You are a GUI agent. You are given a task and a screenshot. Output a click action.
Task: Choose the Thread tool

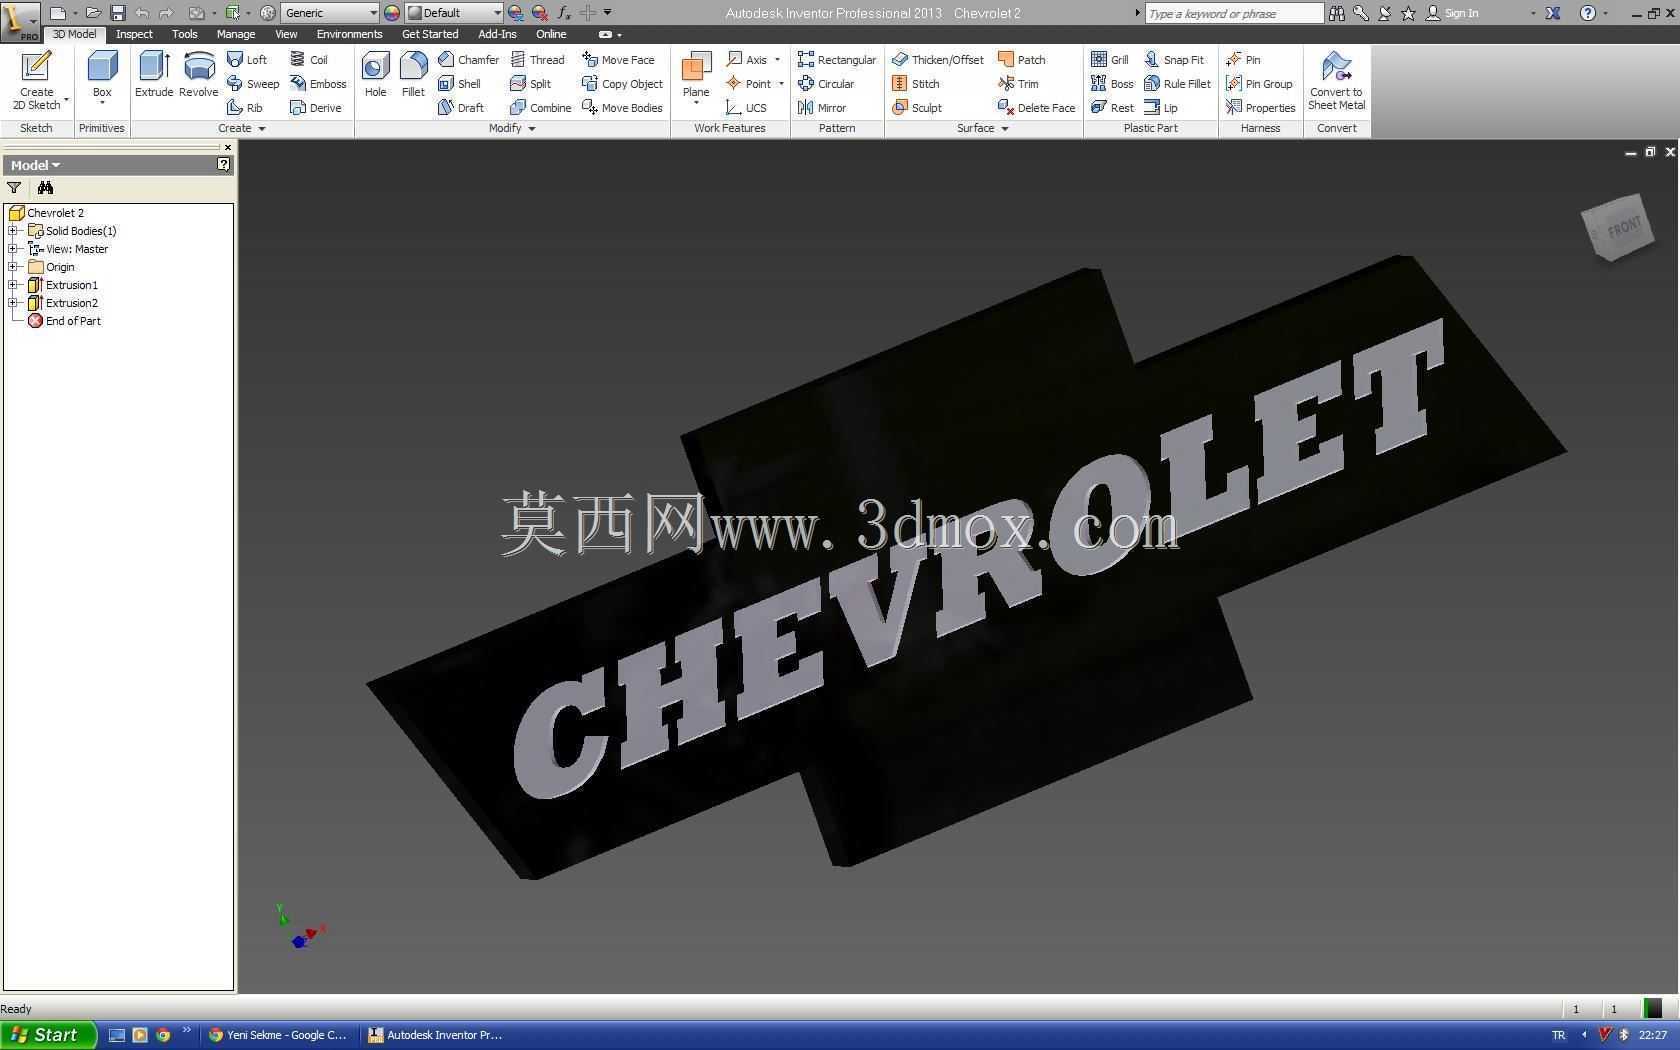click(x=538, y=60)
